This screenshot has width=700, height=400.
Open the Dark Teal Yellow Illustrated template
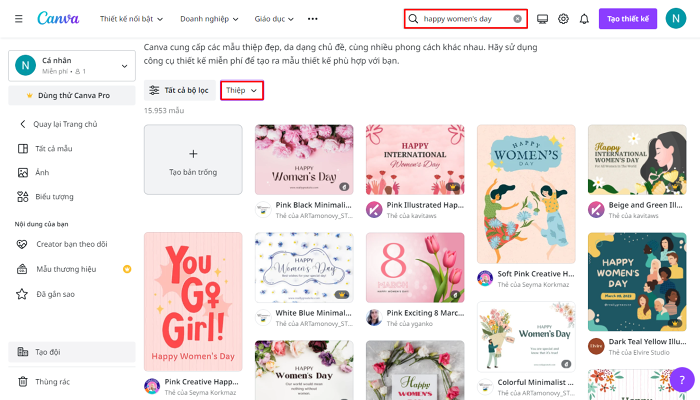(x=637, y=282)
